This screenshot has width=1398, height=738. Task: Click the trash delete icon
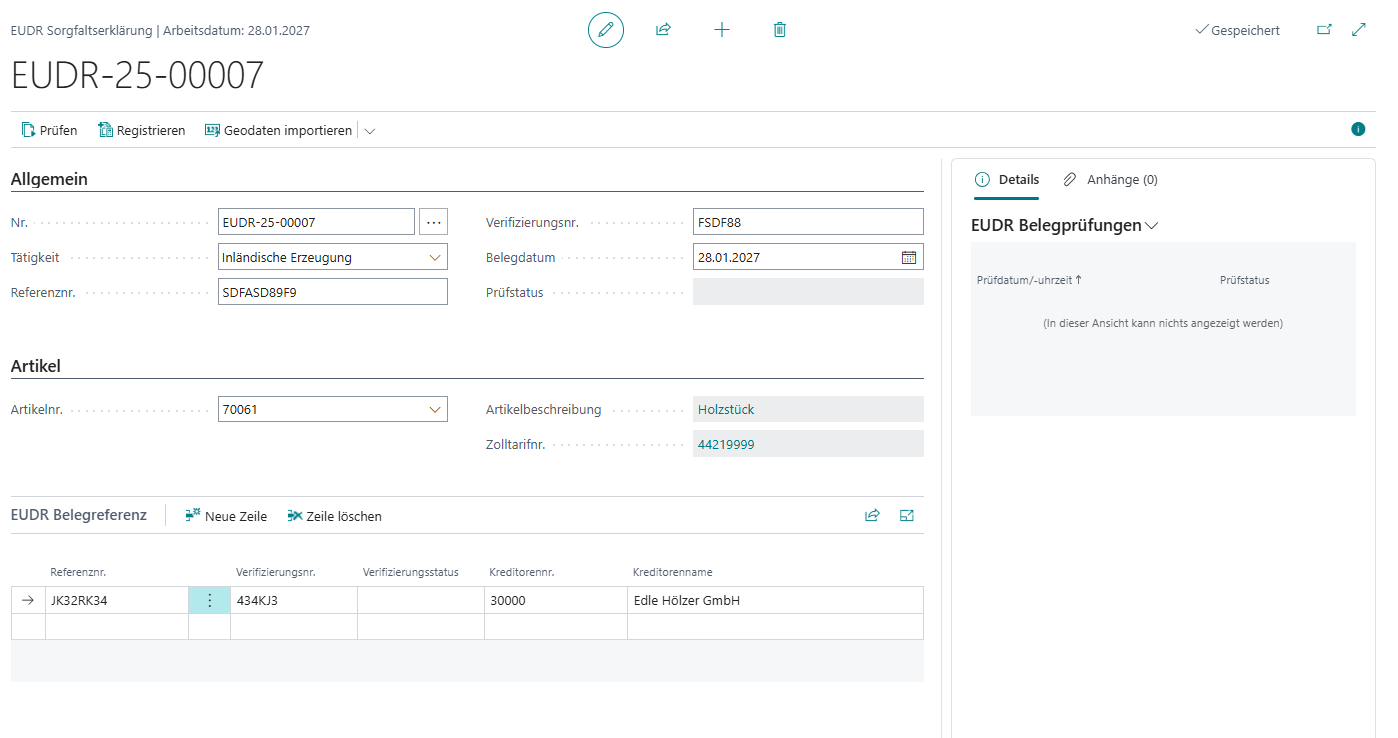[780, 30]
